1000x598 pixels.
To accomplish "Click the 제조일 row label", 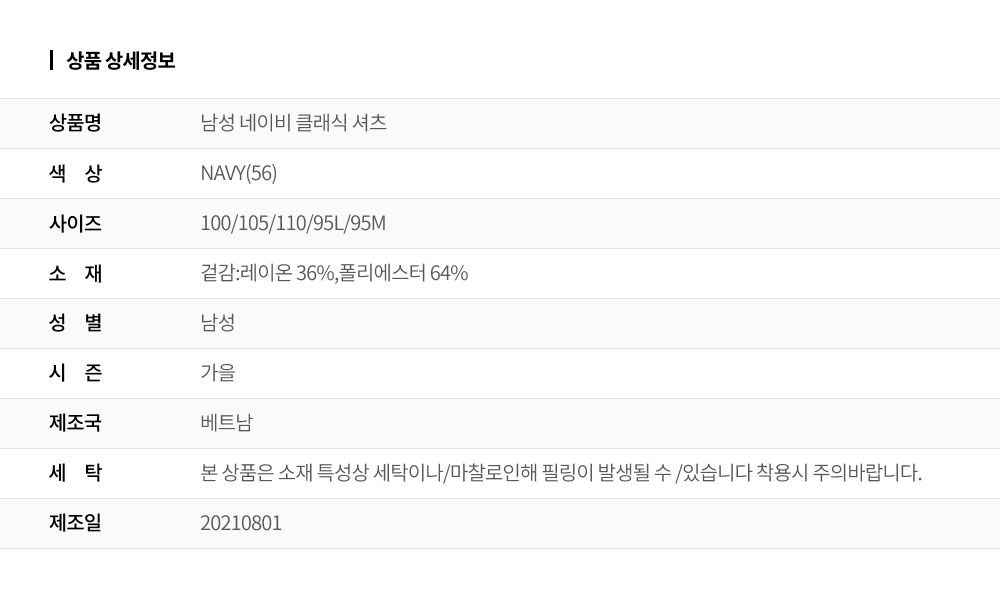I will click(x=76, y=523).
